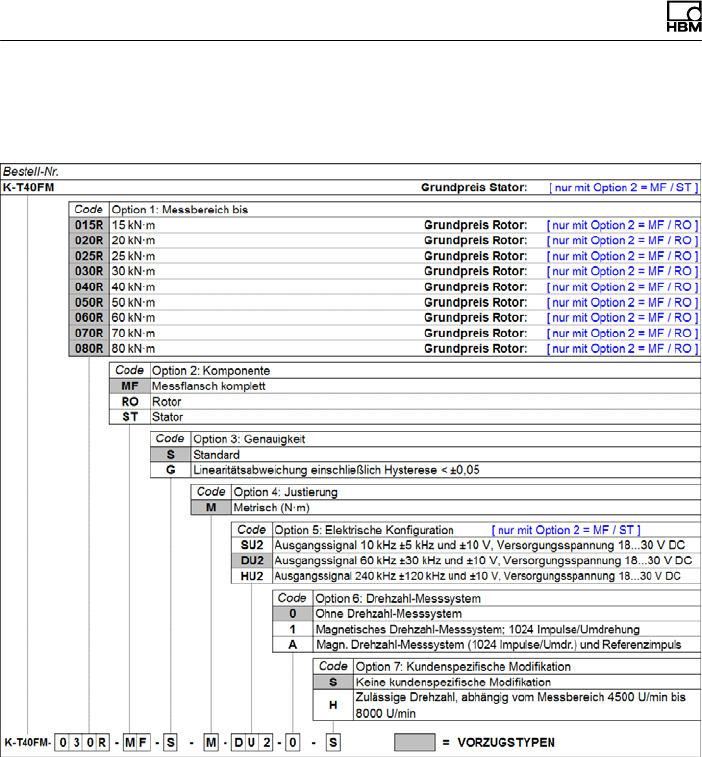Click 'Magnetisches Drehzahl-Messsystem; 1024 Impulse/Umdrehung' text
This screenshot has width=702, height=757.
[477, 630]
